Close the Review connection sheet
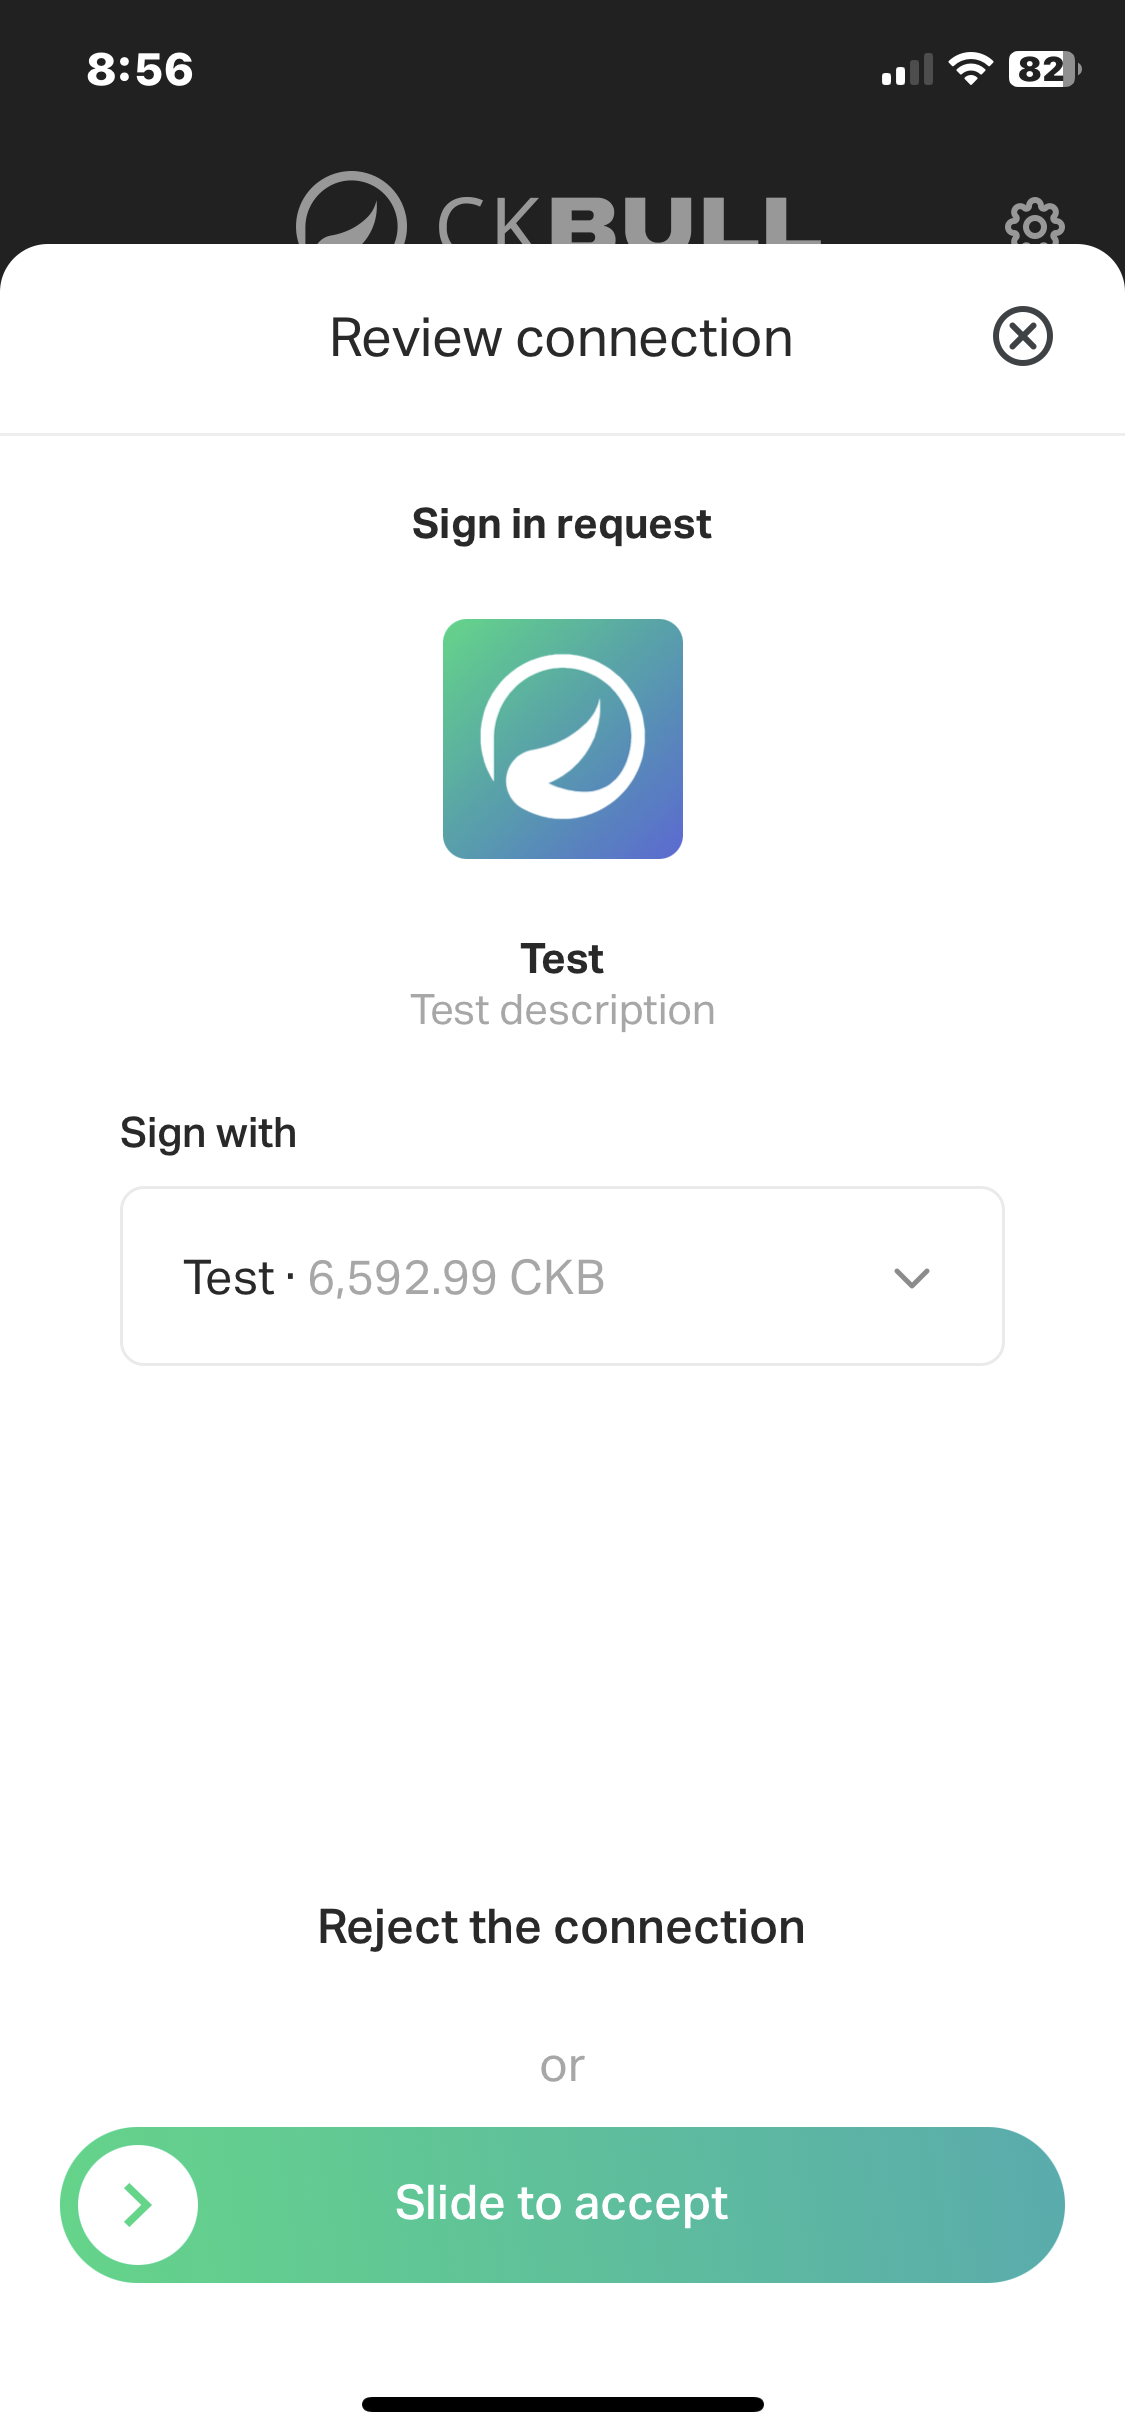 1022,336
